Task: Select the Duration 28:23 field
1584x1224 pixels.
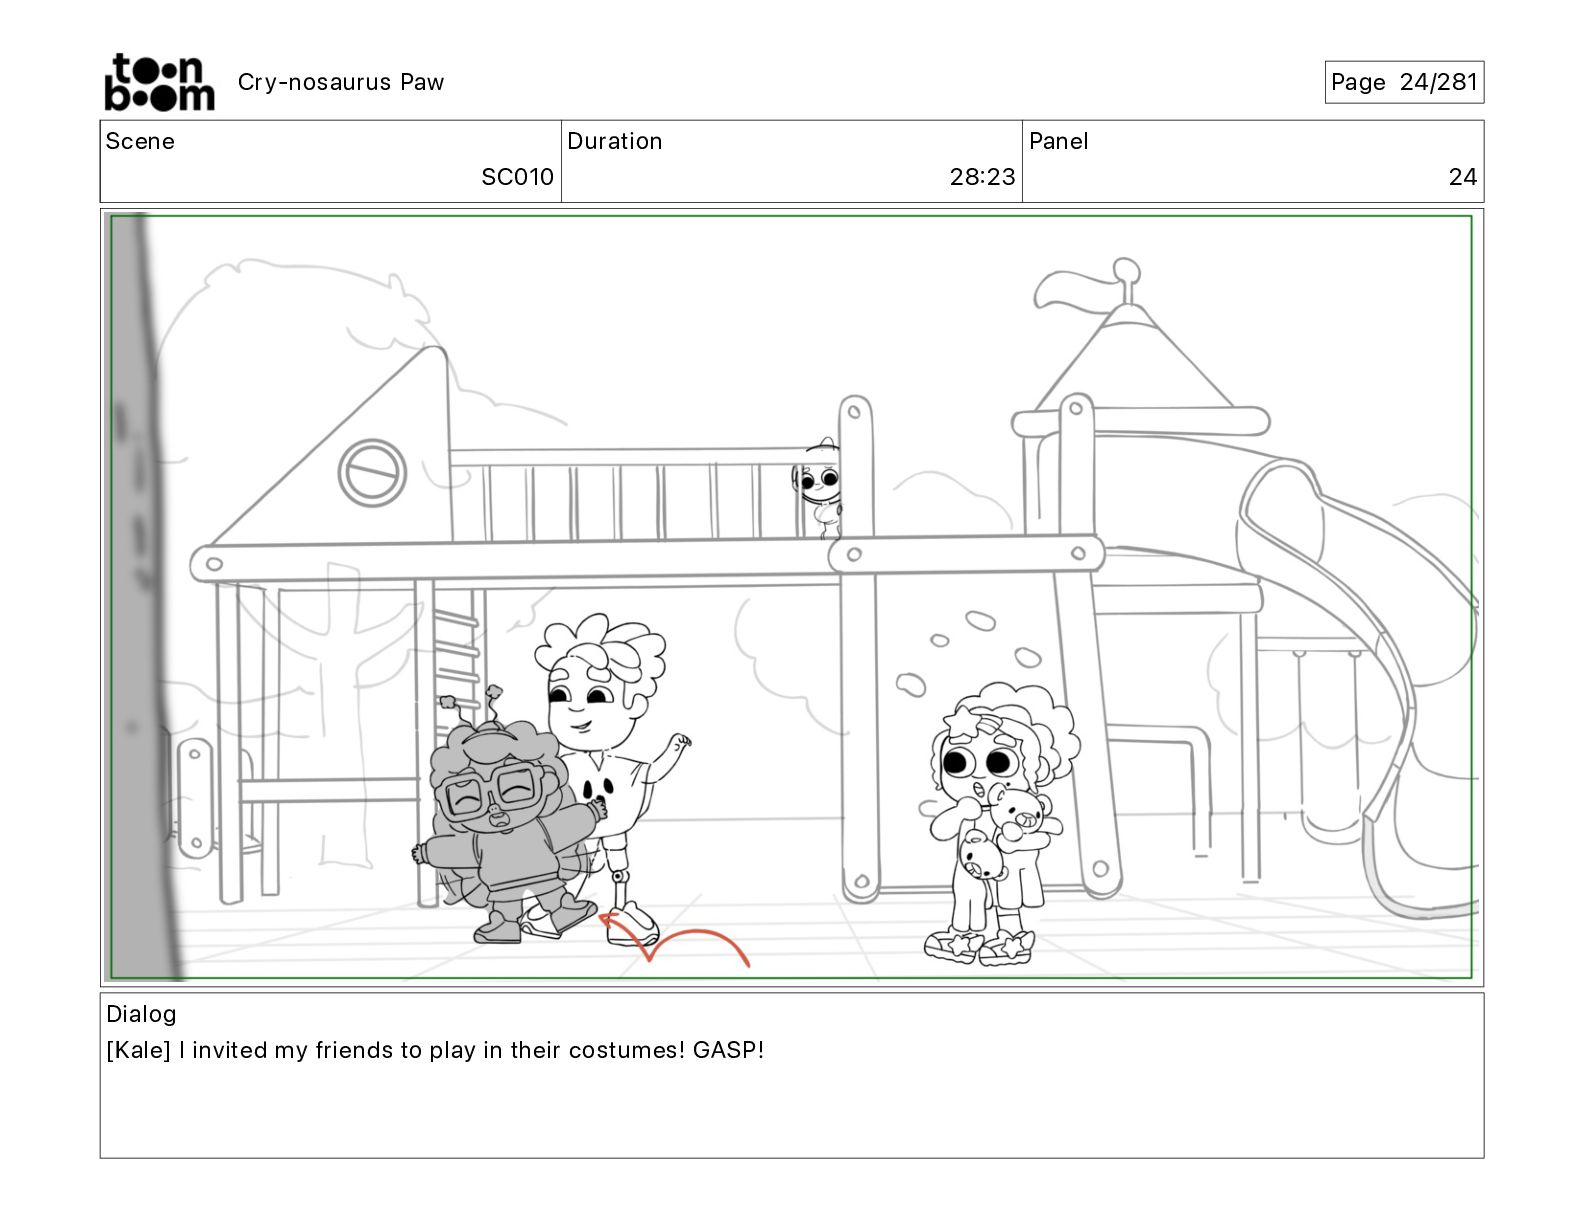Action: click(x=791, y=161)
